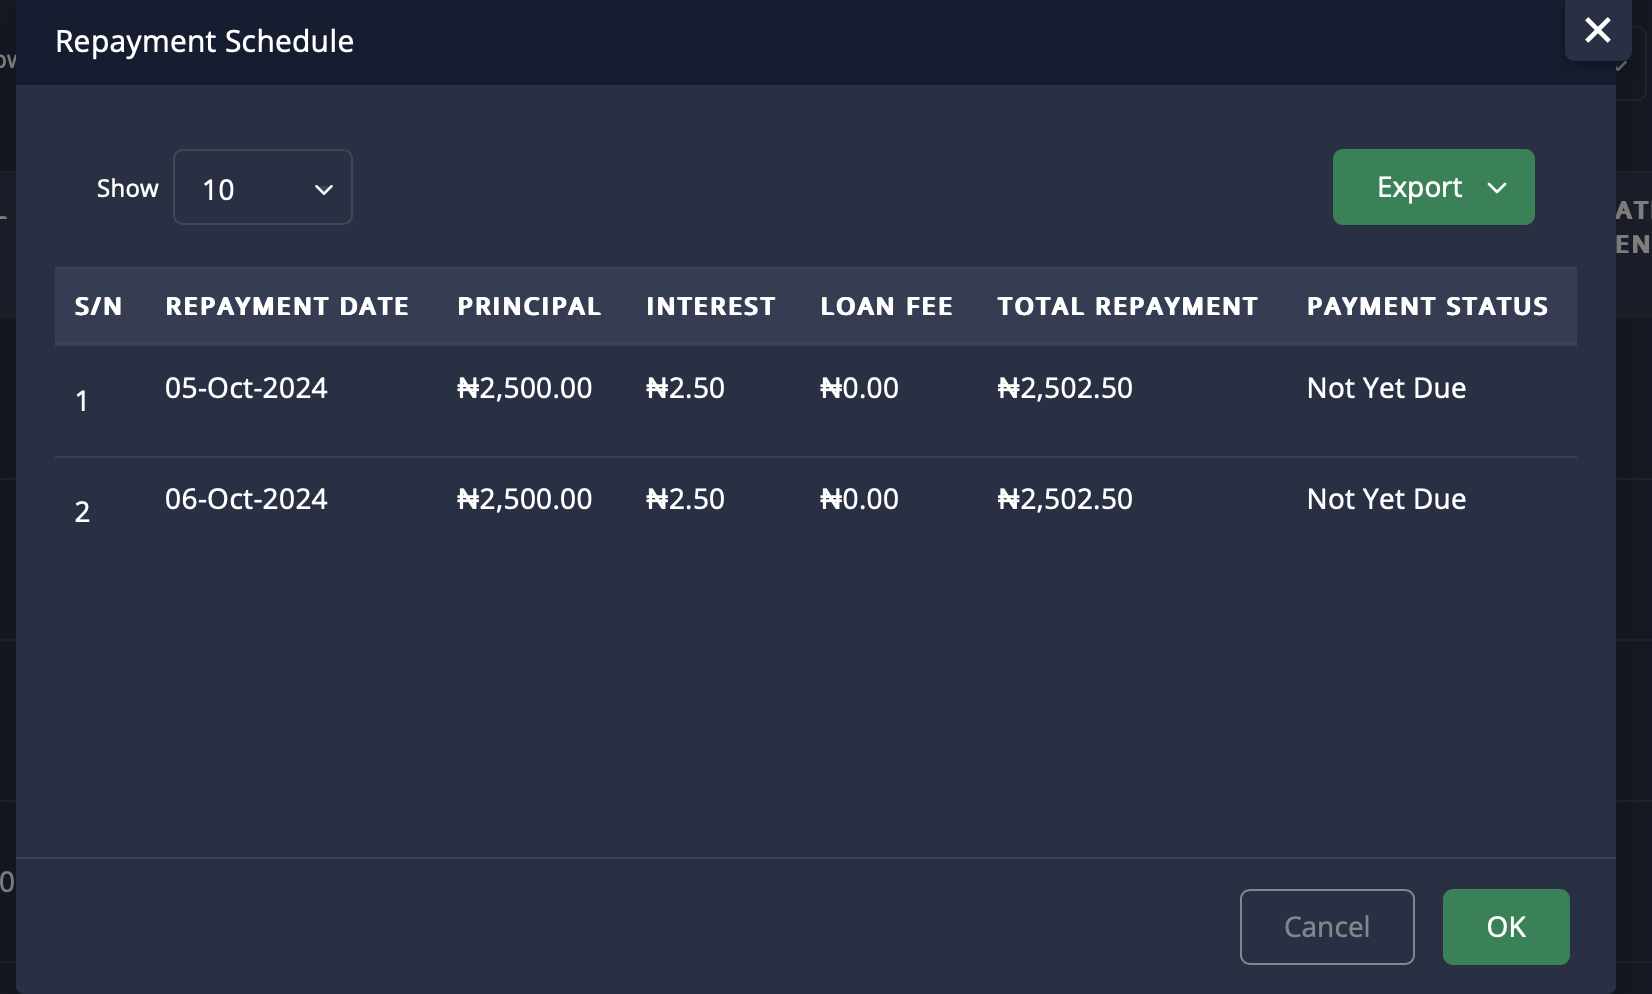The width and height of the screenshot is (1652, 994).
Task: Click the Loan Fee column header
Action: tap(886, 306)
